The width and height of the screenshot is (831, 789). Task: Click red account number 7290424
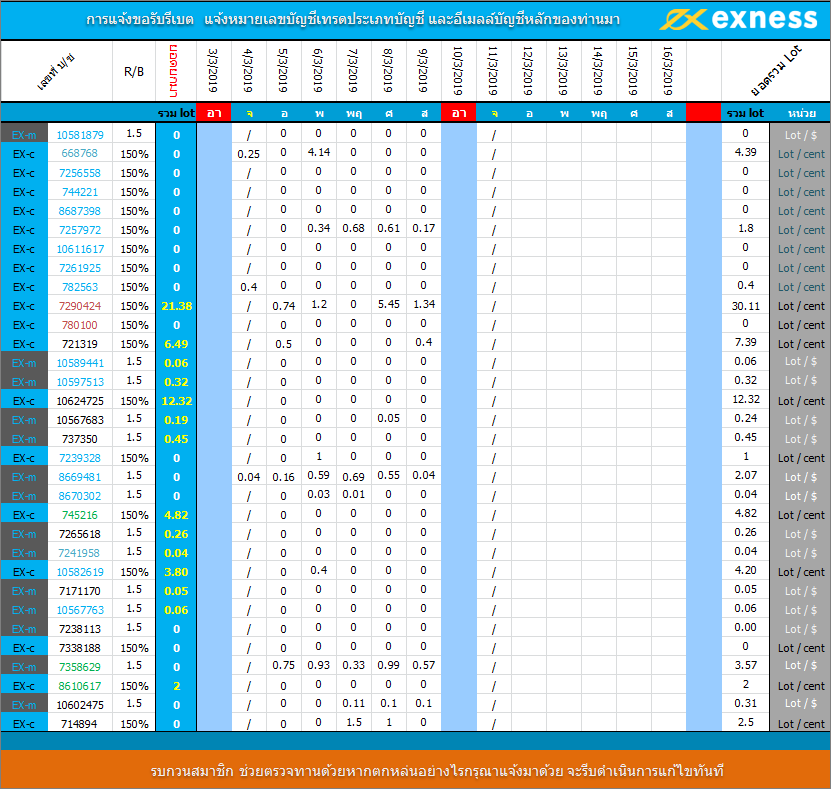point(79,305)
